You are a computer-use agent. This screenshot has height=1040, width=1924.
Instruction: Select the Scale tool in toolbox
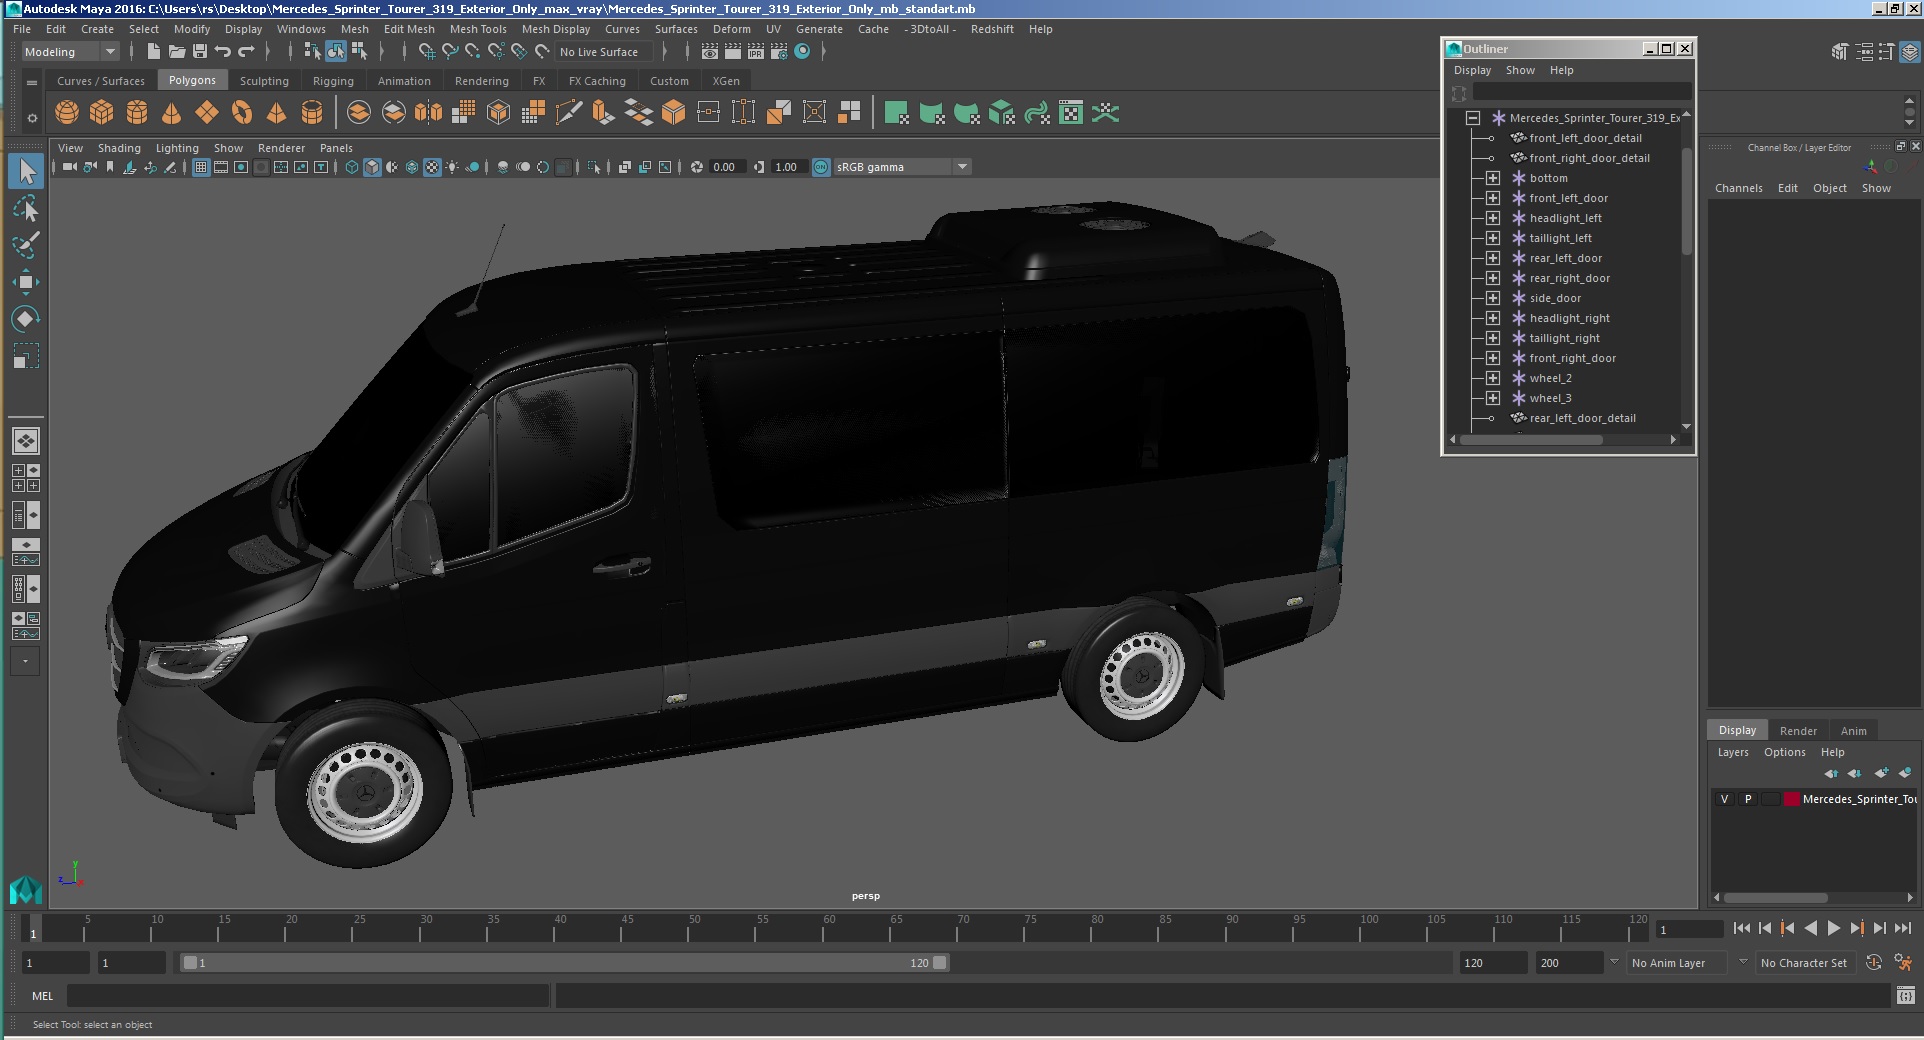coord(26,356)
